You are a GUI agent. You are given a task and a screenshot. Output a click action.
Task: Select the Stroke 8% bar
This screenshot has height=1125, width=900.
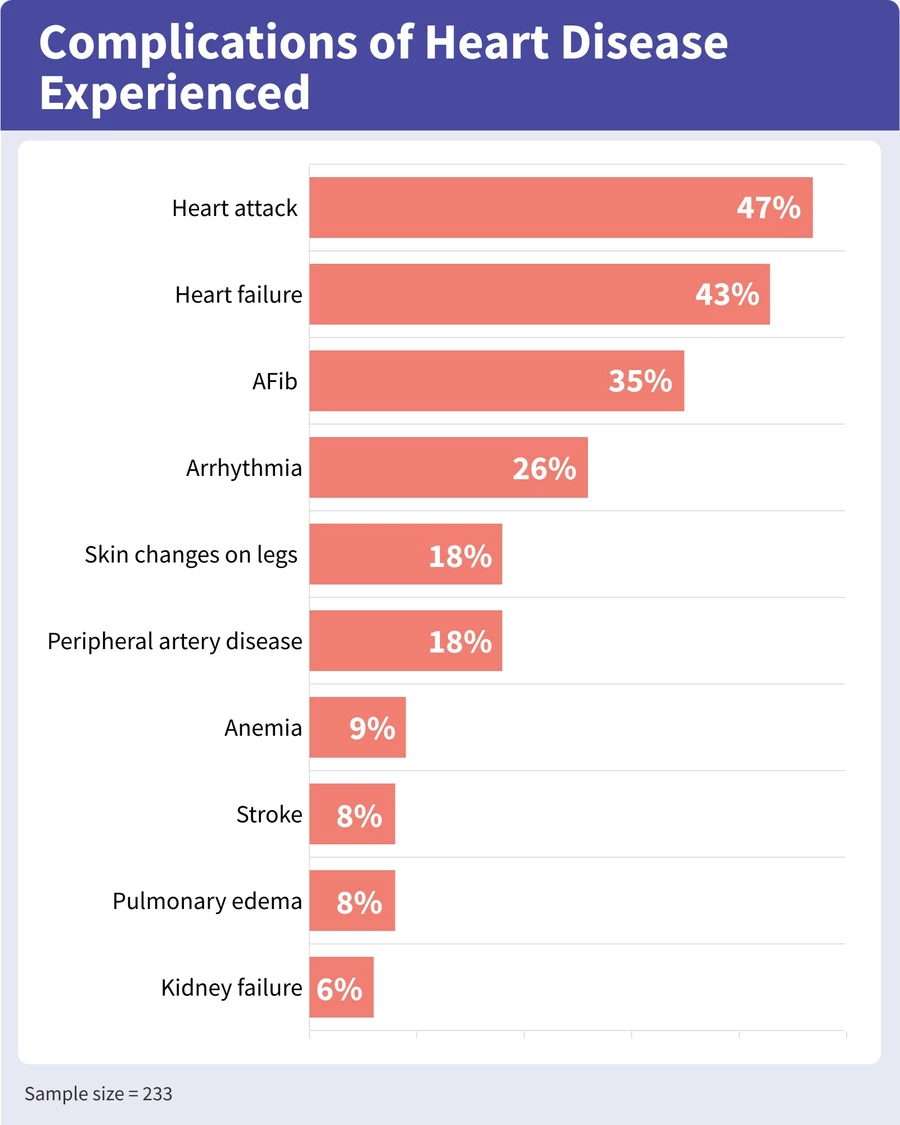(352, 814)
